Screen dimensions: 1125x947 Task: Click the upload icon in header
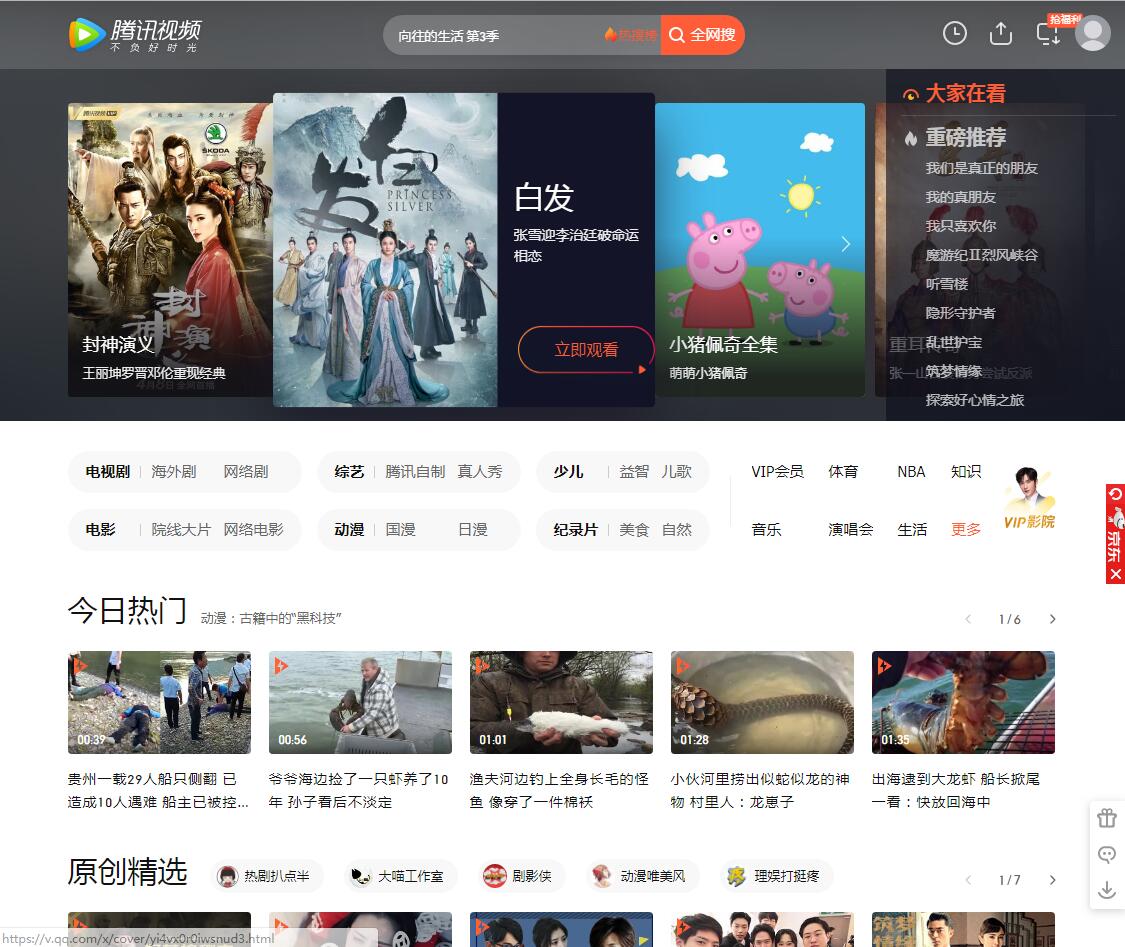pos(1000,33)
